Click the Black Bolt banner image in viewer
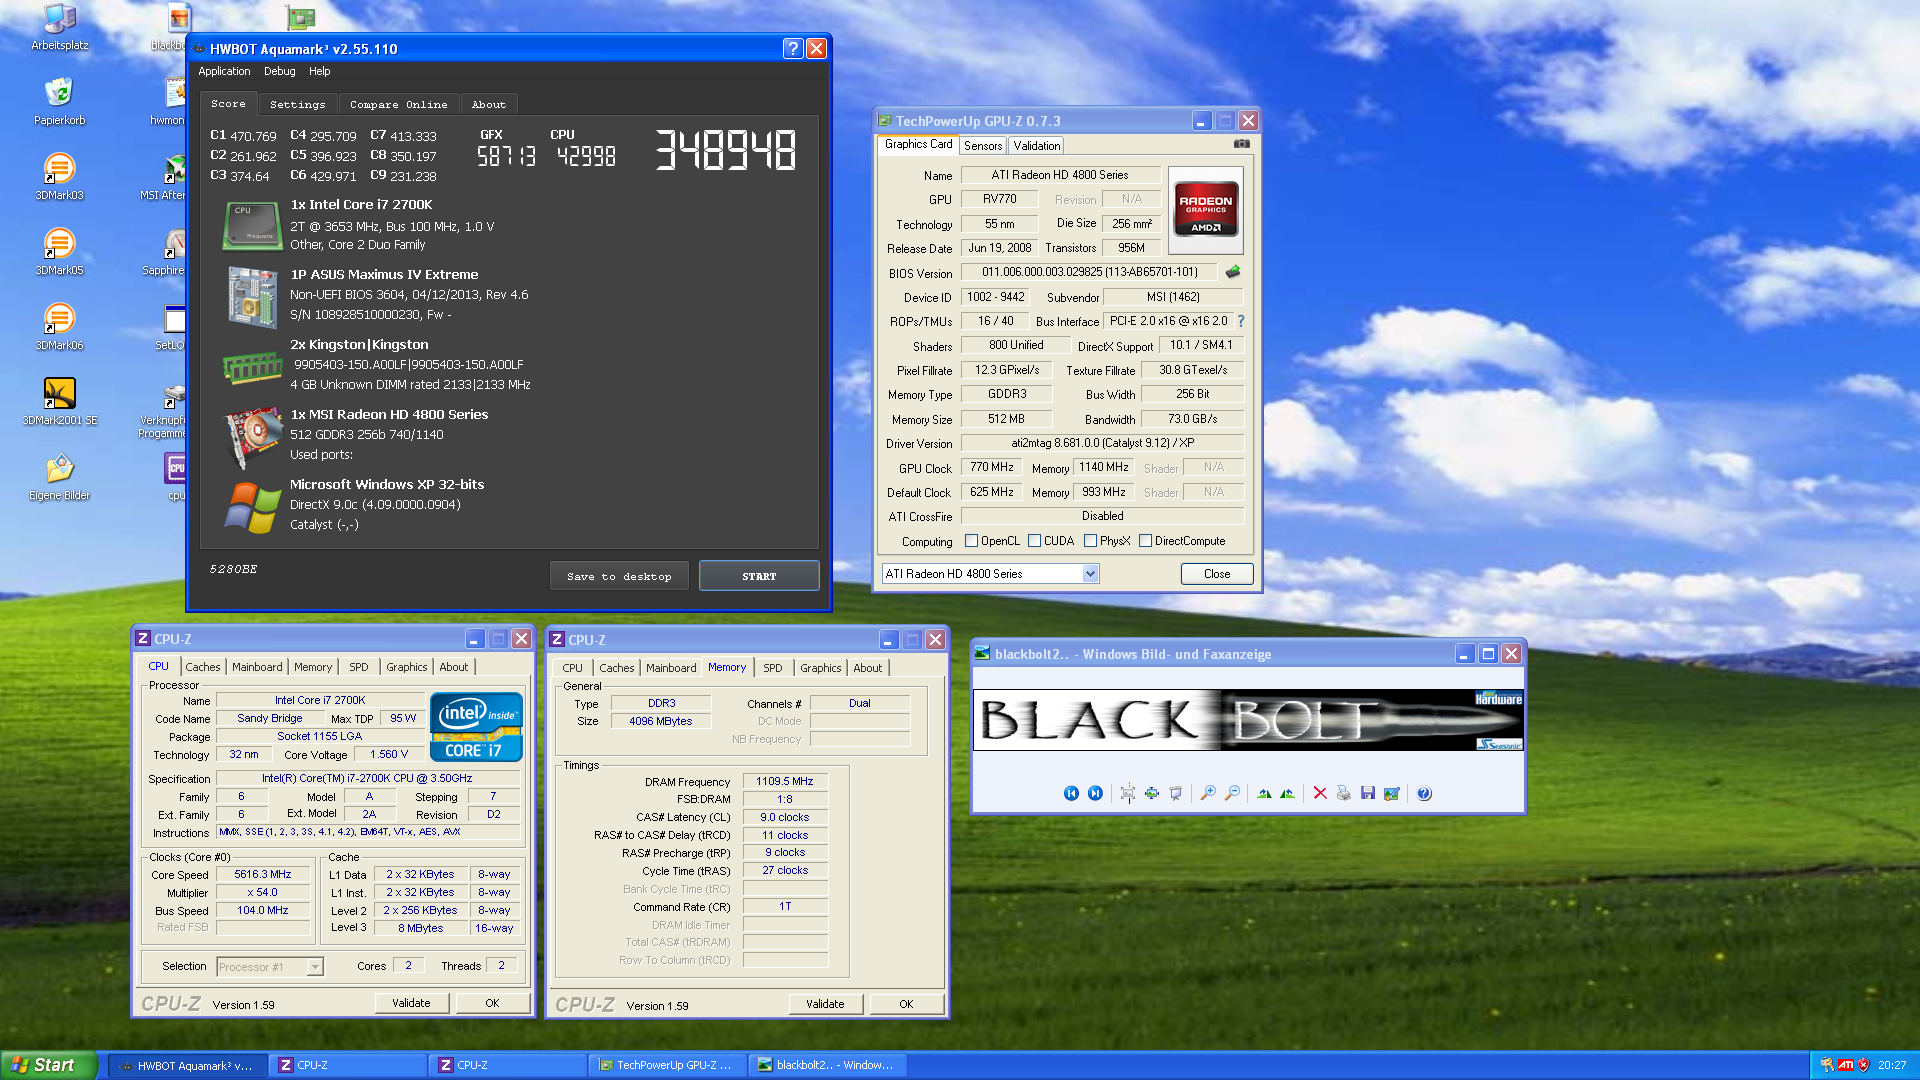 click(x=1248, y=720)
